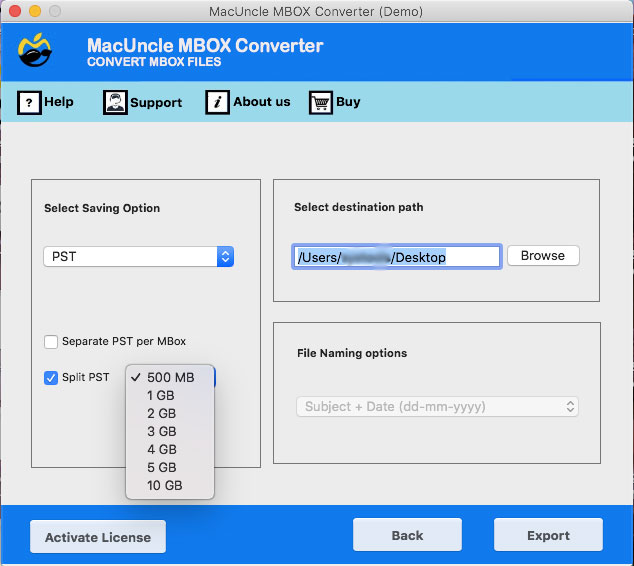Select 500 MB split size
The width and height of the screenshot is (634, 566).
pos(170,377)
